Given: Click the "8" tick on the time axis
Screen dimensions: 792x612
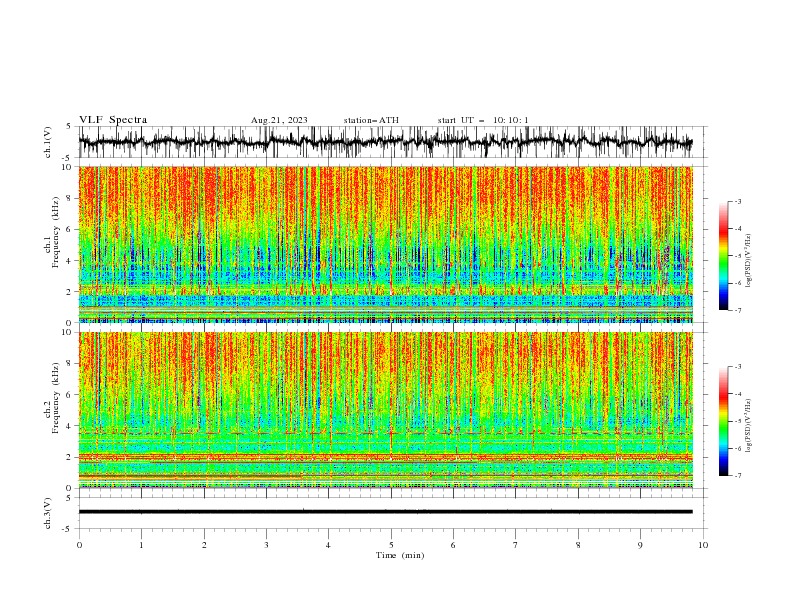Looking at the screenshot, I should [578, 545].
